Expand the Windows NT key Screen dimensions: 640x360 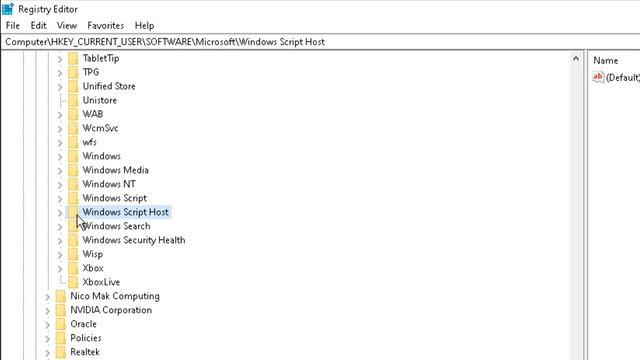coord(60,185)
